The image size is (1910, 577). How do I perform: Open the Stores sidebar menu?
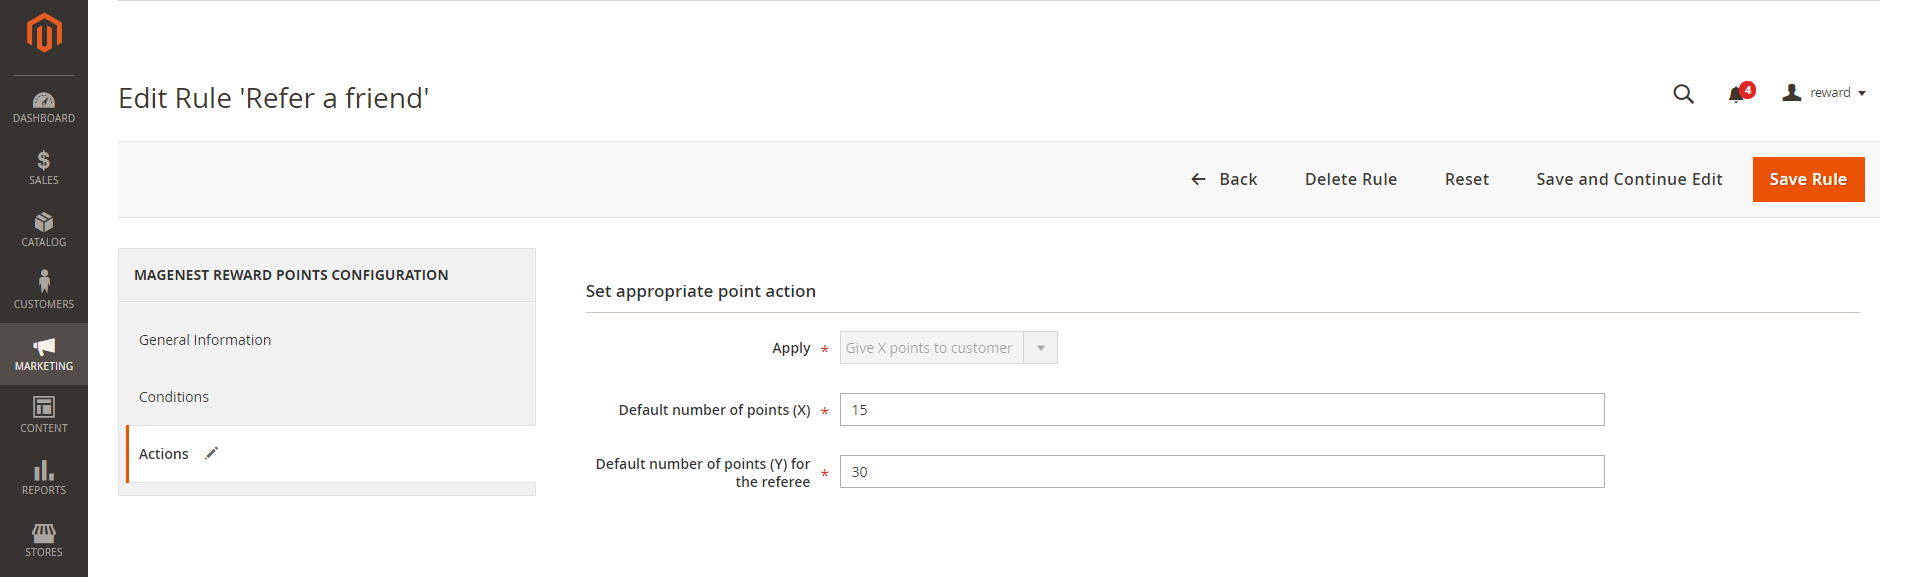pyautogui.click(x=44, y=539)
